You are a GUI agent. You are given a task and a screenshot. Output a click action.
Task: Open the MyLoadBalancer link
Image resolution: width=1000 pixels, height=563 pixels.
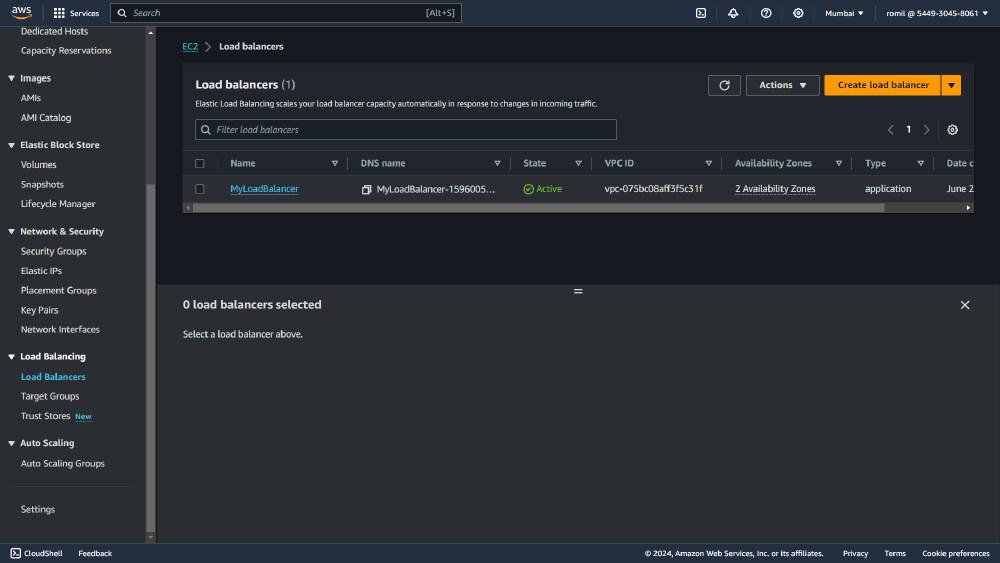click(x=264, y=189)
